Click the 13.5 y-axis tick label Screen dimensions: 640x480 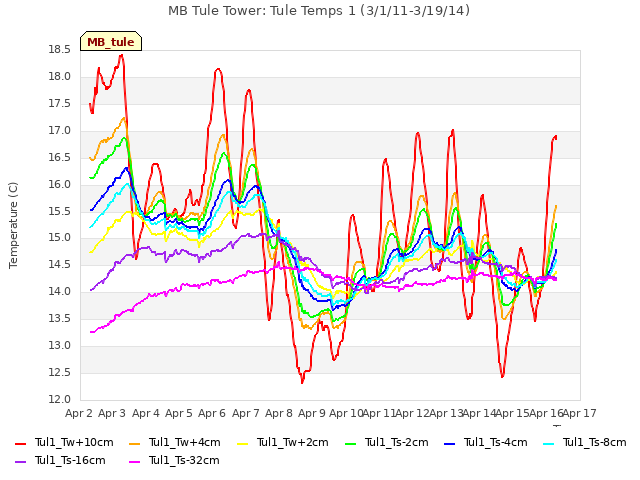(x=59, y=319)
